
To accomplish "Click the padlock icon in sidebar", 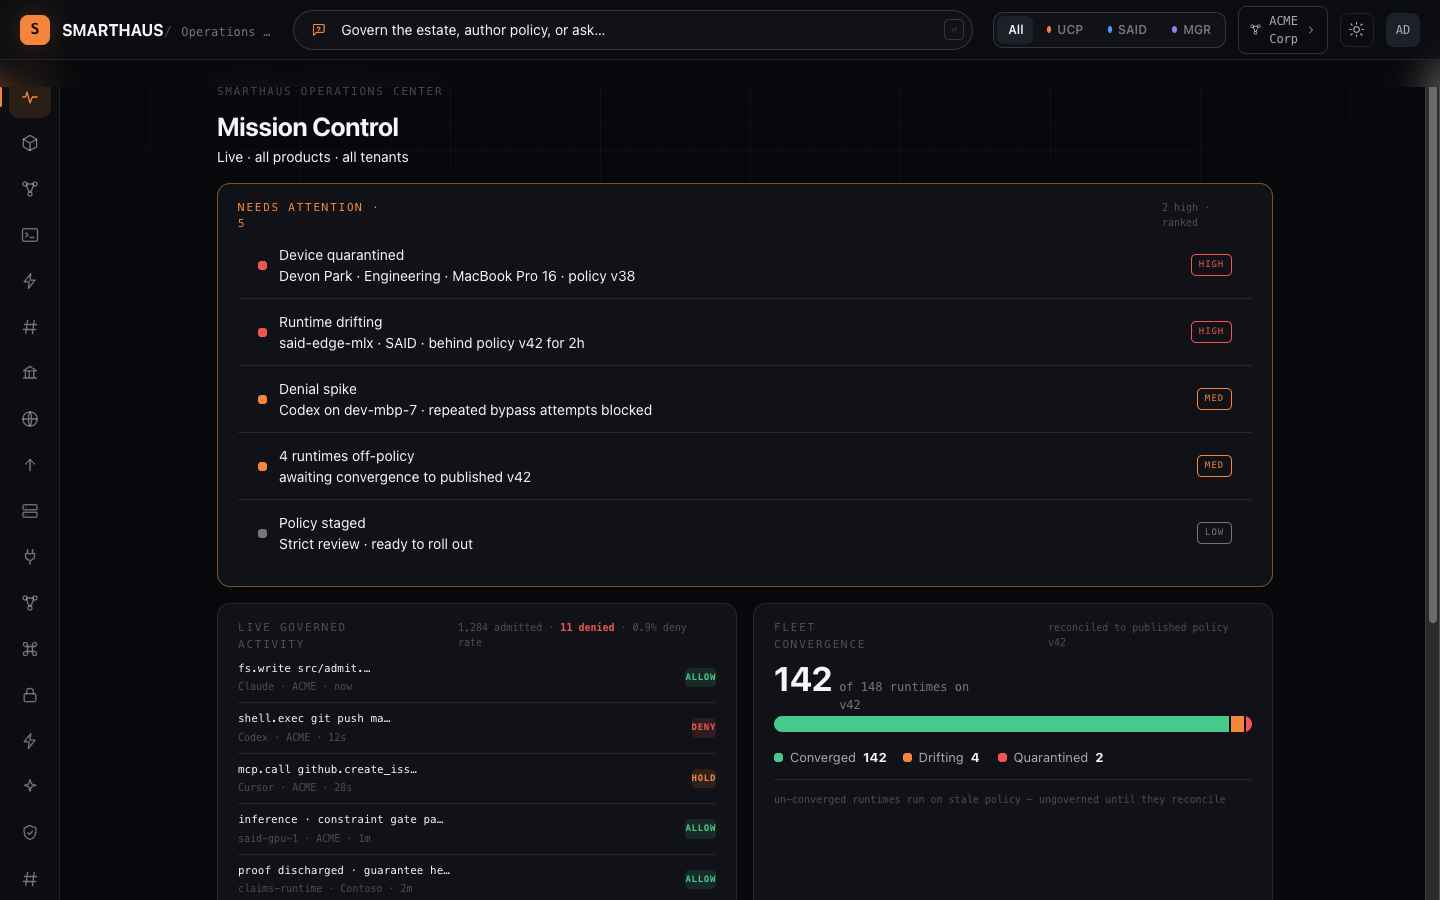I will tap(30, 695).
